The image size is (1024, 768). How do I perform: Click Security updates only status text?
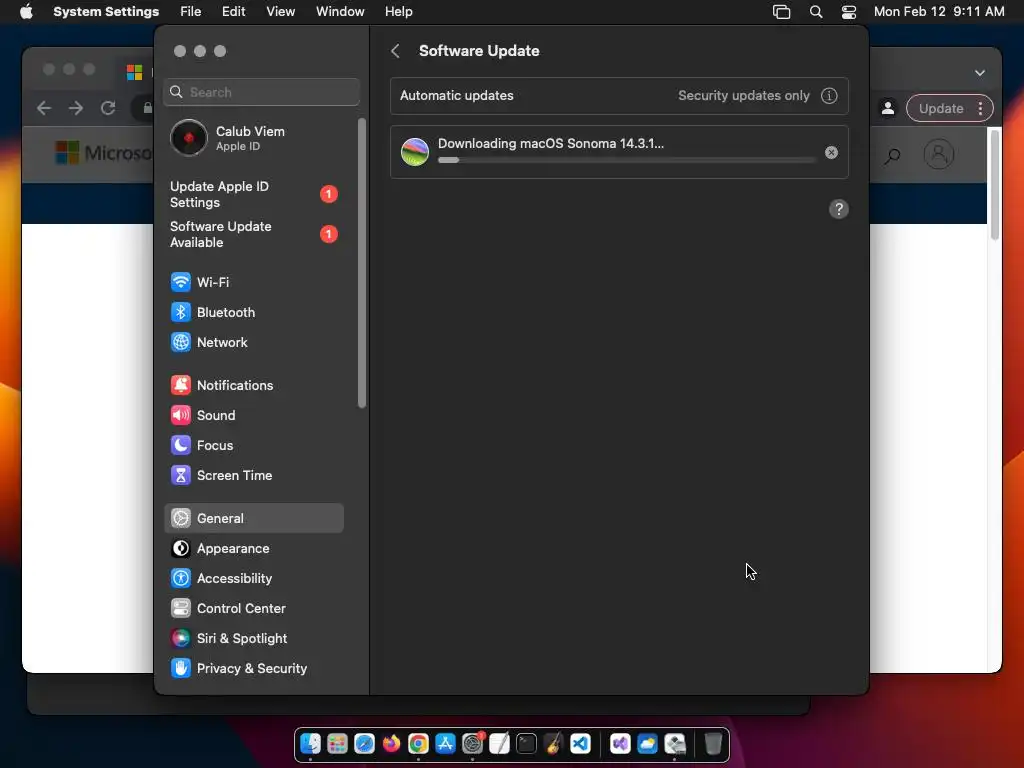pos(743,95)
